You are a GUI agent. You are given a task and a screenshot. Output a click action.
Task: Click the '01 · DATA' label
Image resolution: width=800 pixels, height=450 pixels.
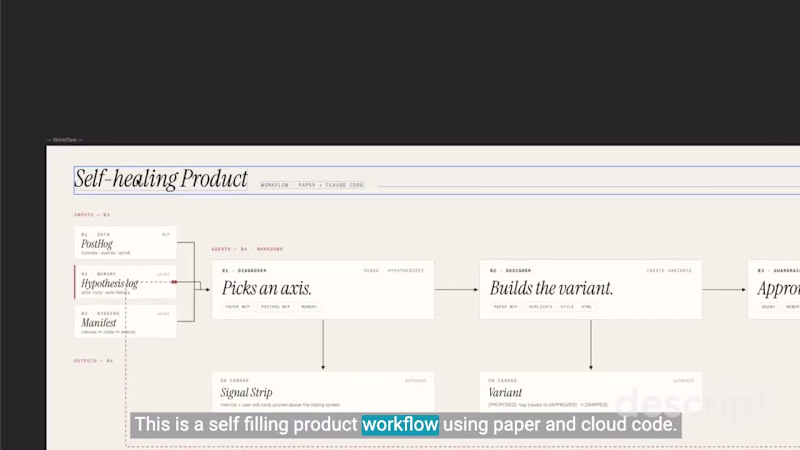[95, 235]
